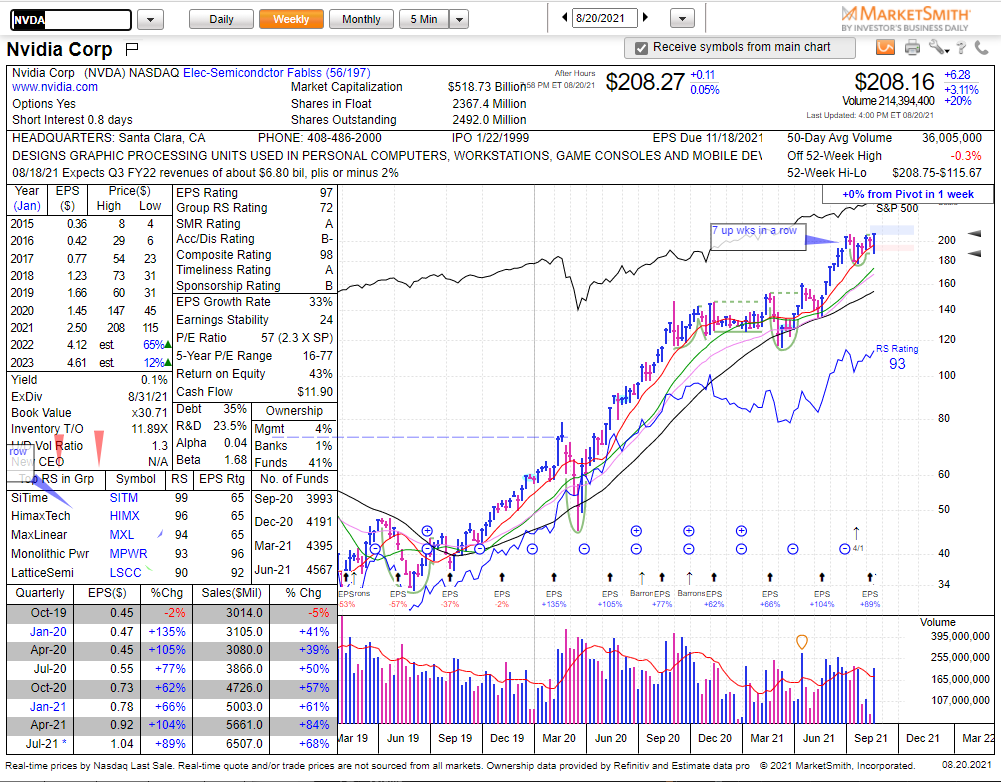Click the flag icon beside Nvidia Corp
The width and height of the screenshot is (1001, 782).
131,48
